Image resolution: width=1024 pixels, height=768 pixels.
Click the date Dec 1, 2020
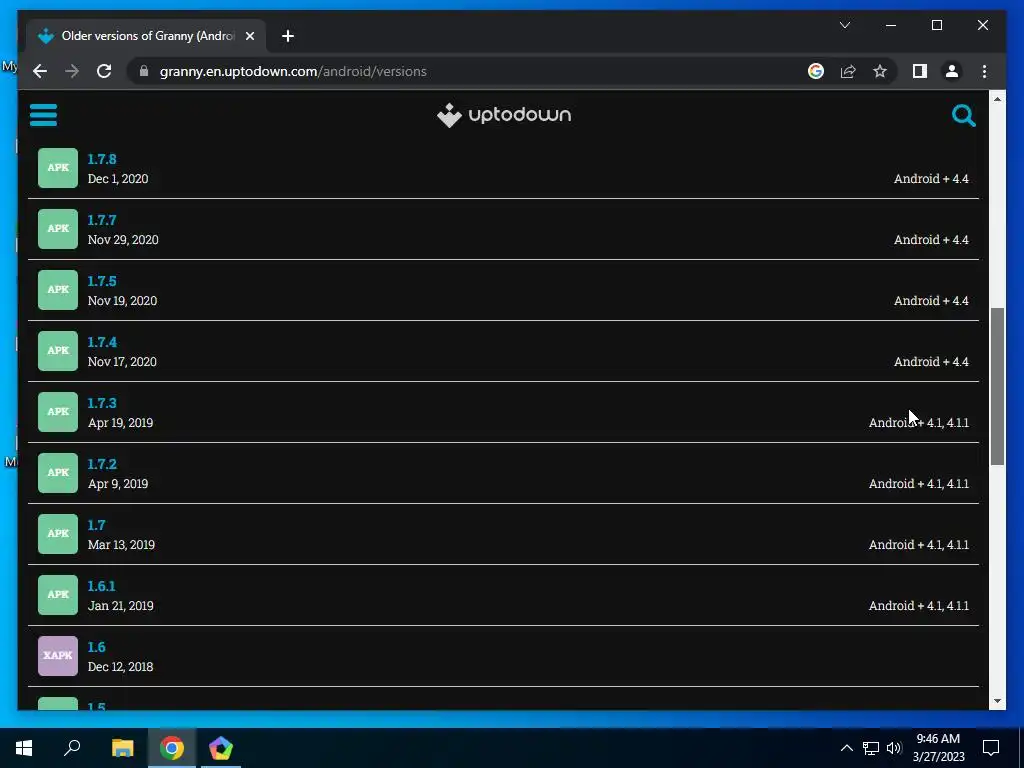(118, 179)
